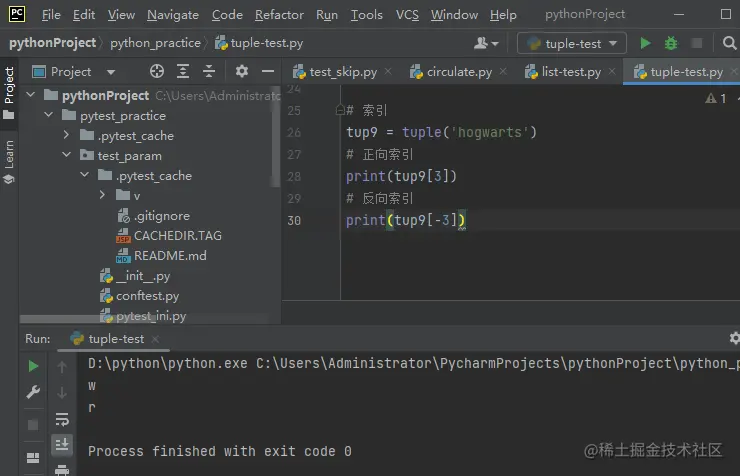Click Up the Stack Trace arrow
Viewport: 740px width, 476px height.
click(x=62, y=367)
